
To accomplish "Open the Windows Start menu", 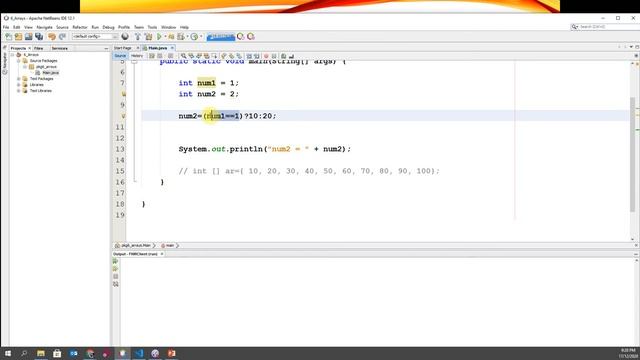I will point(8,353).
